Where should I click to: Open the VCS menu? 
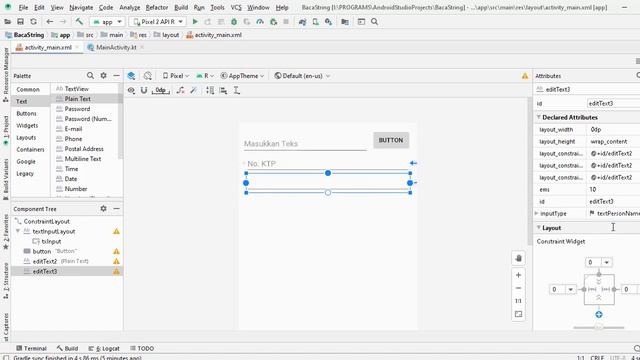236,7
